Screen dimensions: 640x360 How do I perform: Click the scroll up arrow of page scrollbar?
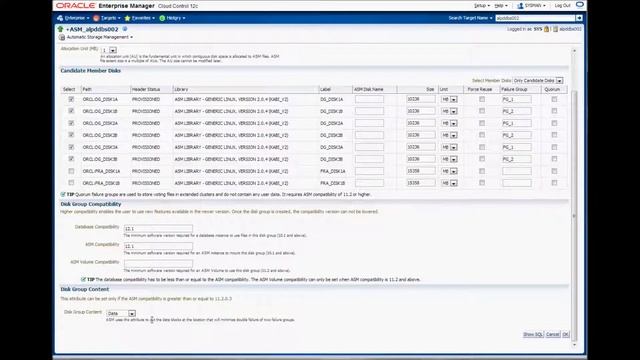point(574,51)
